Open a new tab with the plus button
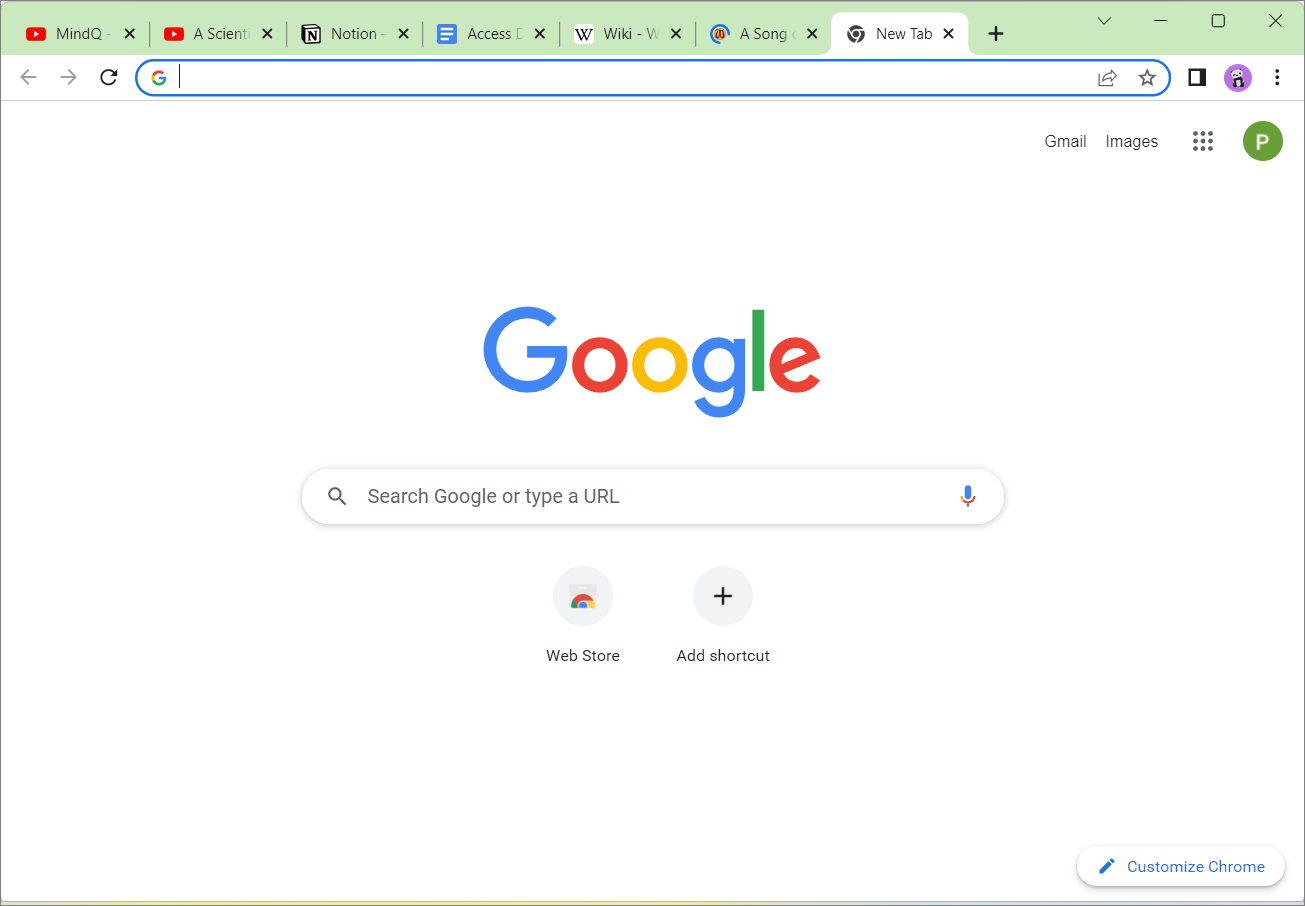This screenshot has height=906, width=1305. pyautogui.click(x=995, y=34)
